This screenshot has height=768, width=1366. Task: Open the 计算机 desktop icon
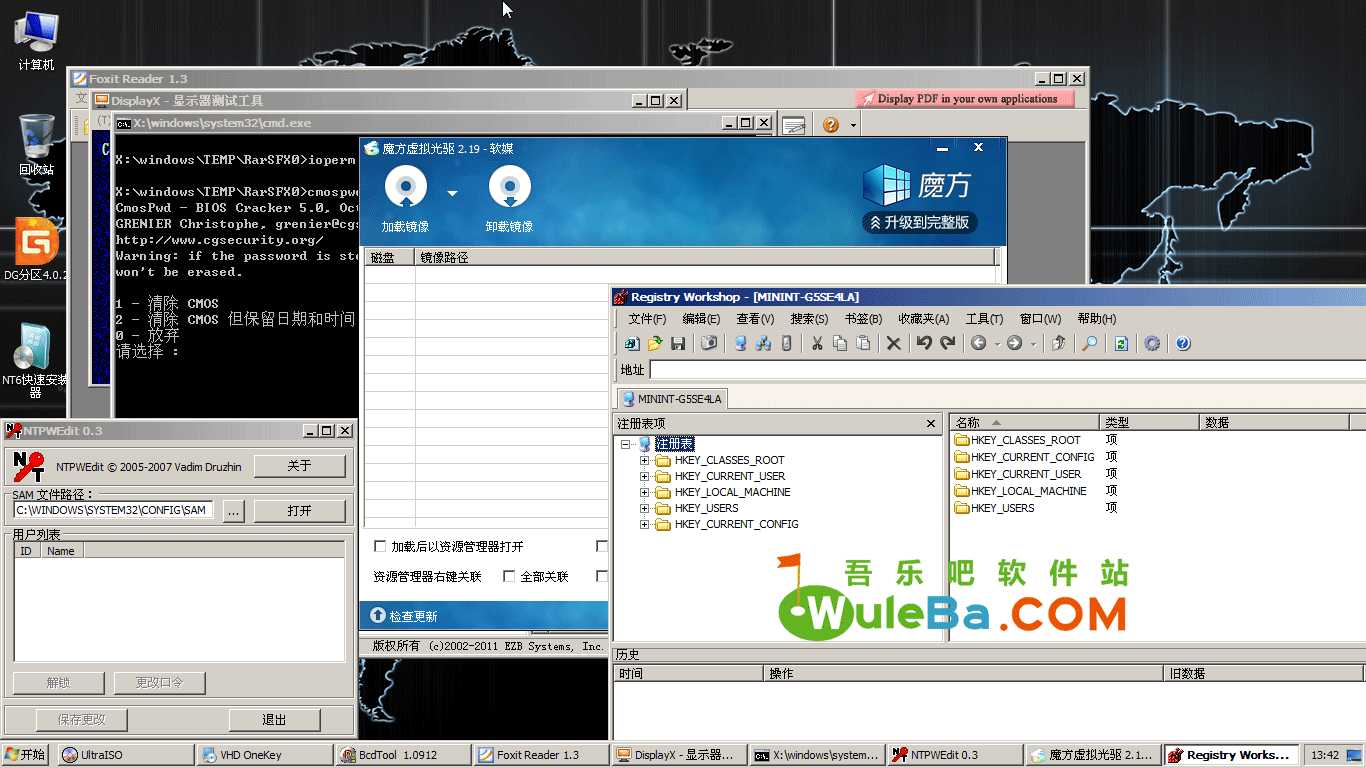coord(36,40)
